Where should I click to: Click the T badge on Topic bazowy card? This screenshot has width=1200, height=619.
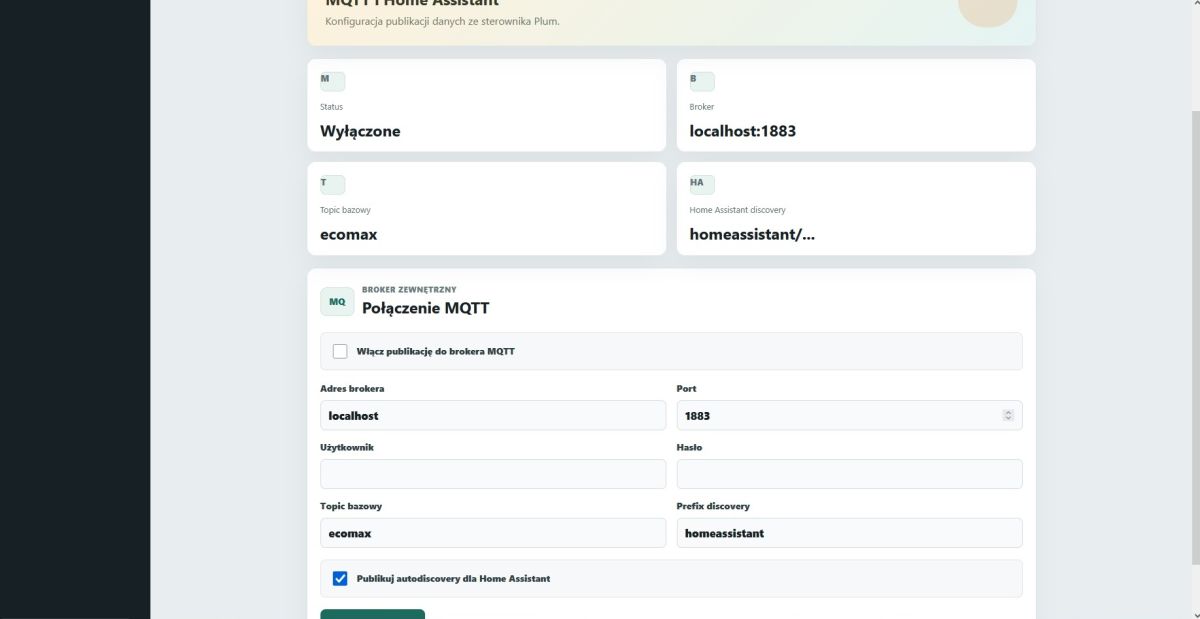pos(332,184)
